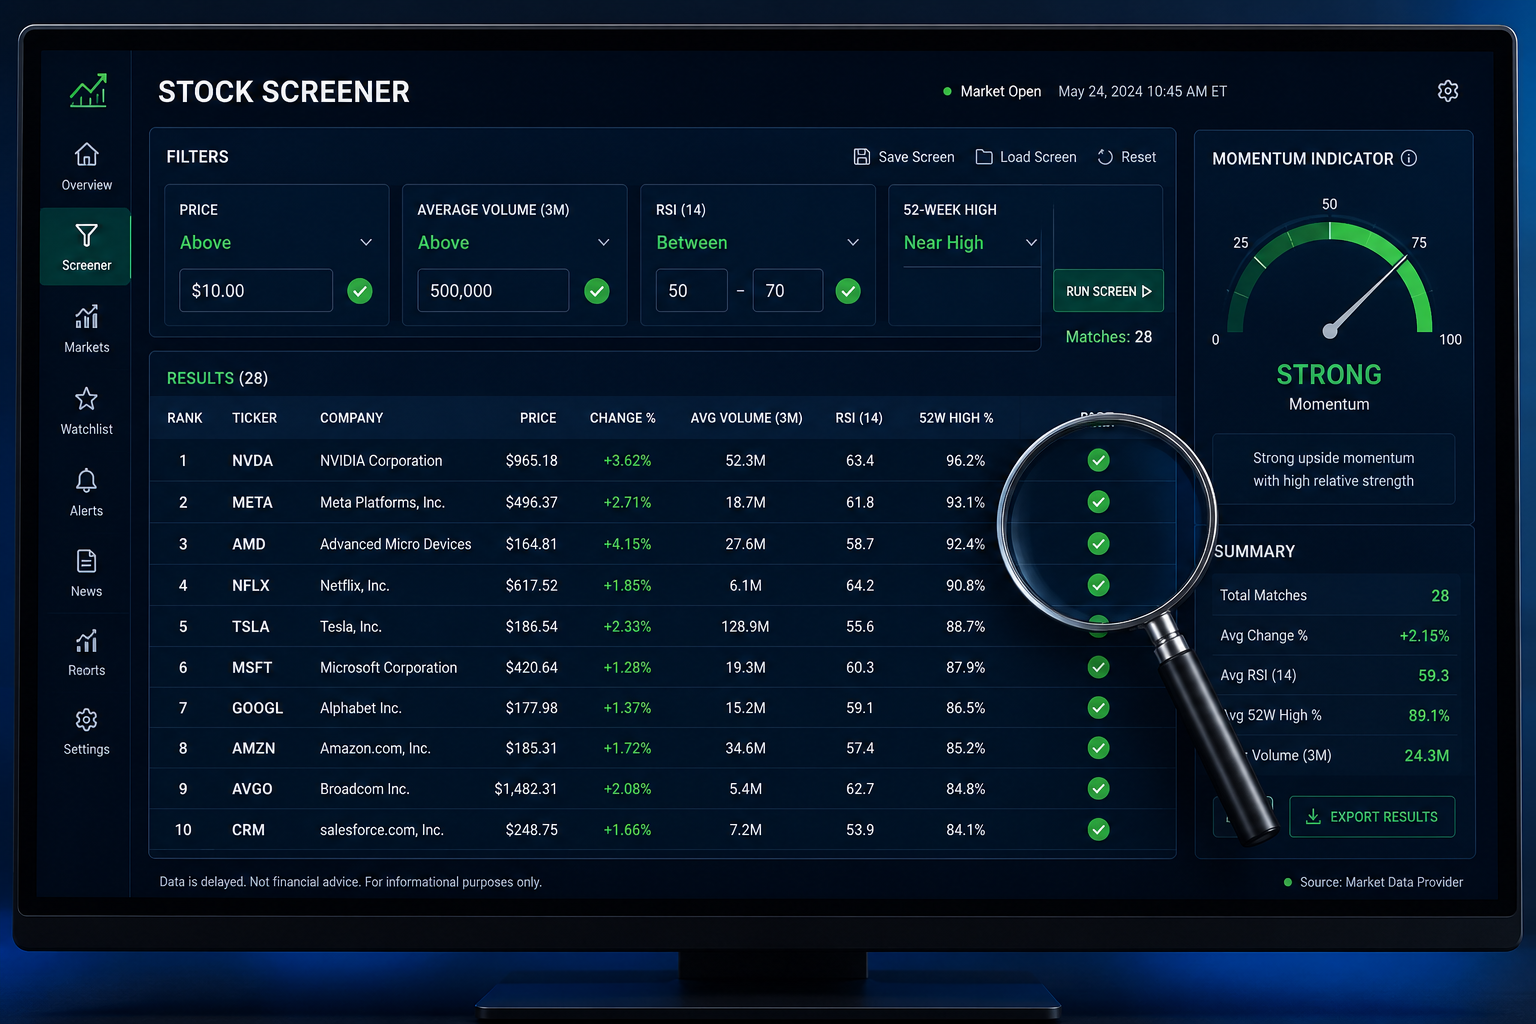Click the $1,482.31 Broadcom price
Viewport: 1536px width, 1024px height.
(x=525, y=789)
